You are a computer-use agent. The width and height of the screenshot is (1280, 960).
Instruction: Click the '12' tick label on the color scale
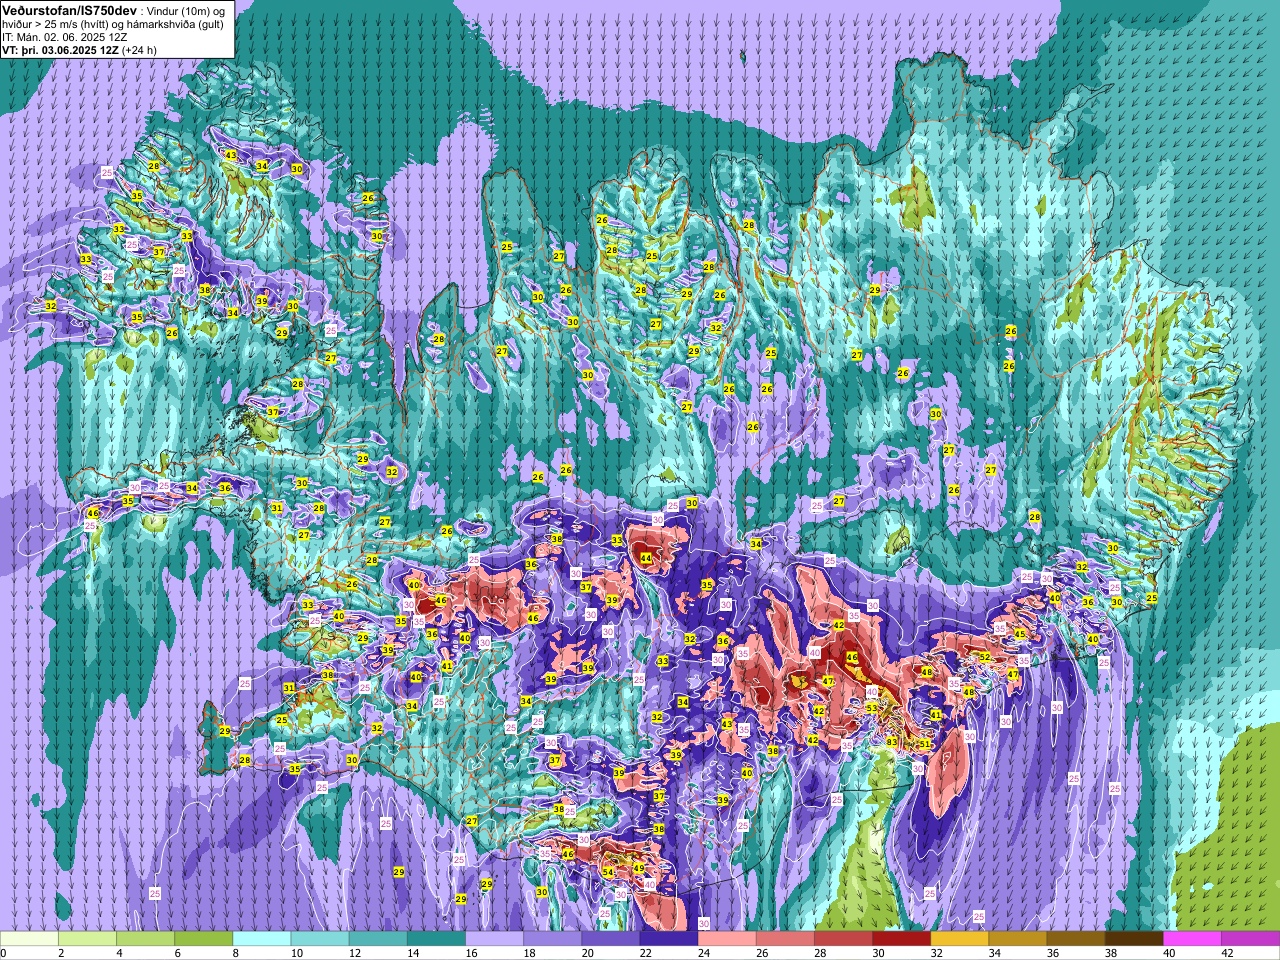tap(354, 953)
